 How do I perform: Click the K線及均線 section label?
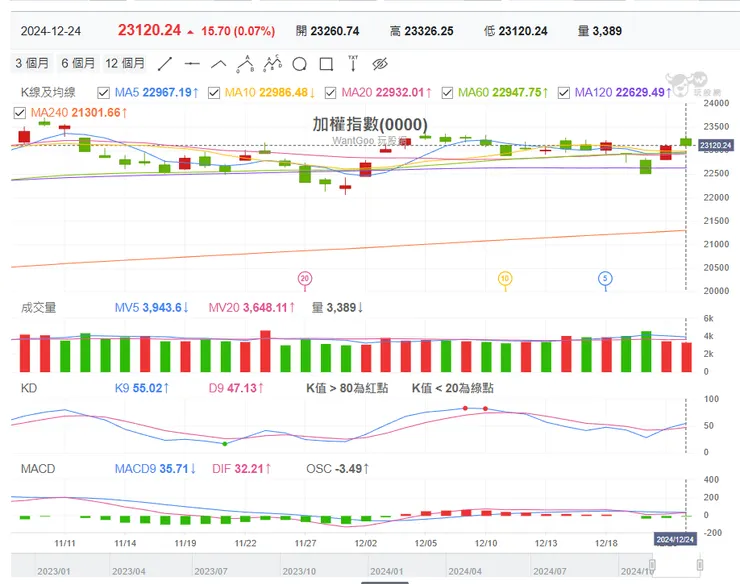click(48, 93)
